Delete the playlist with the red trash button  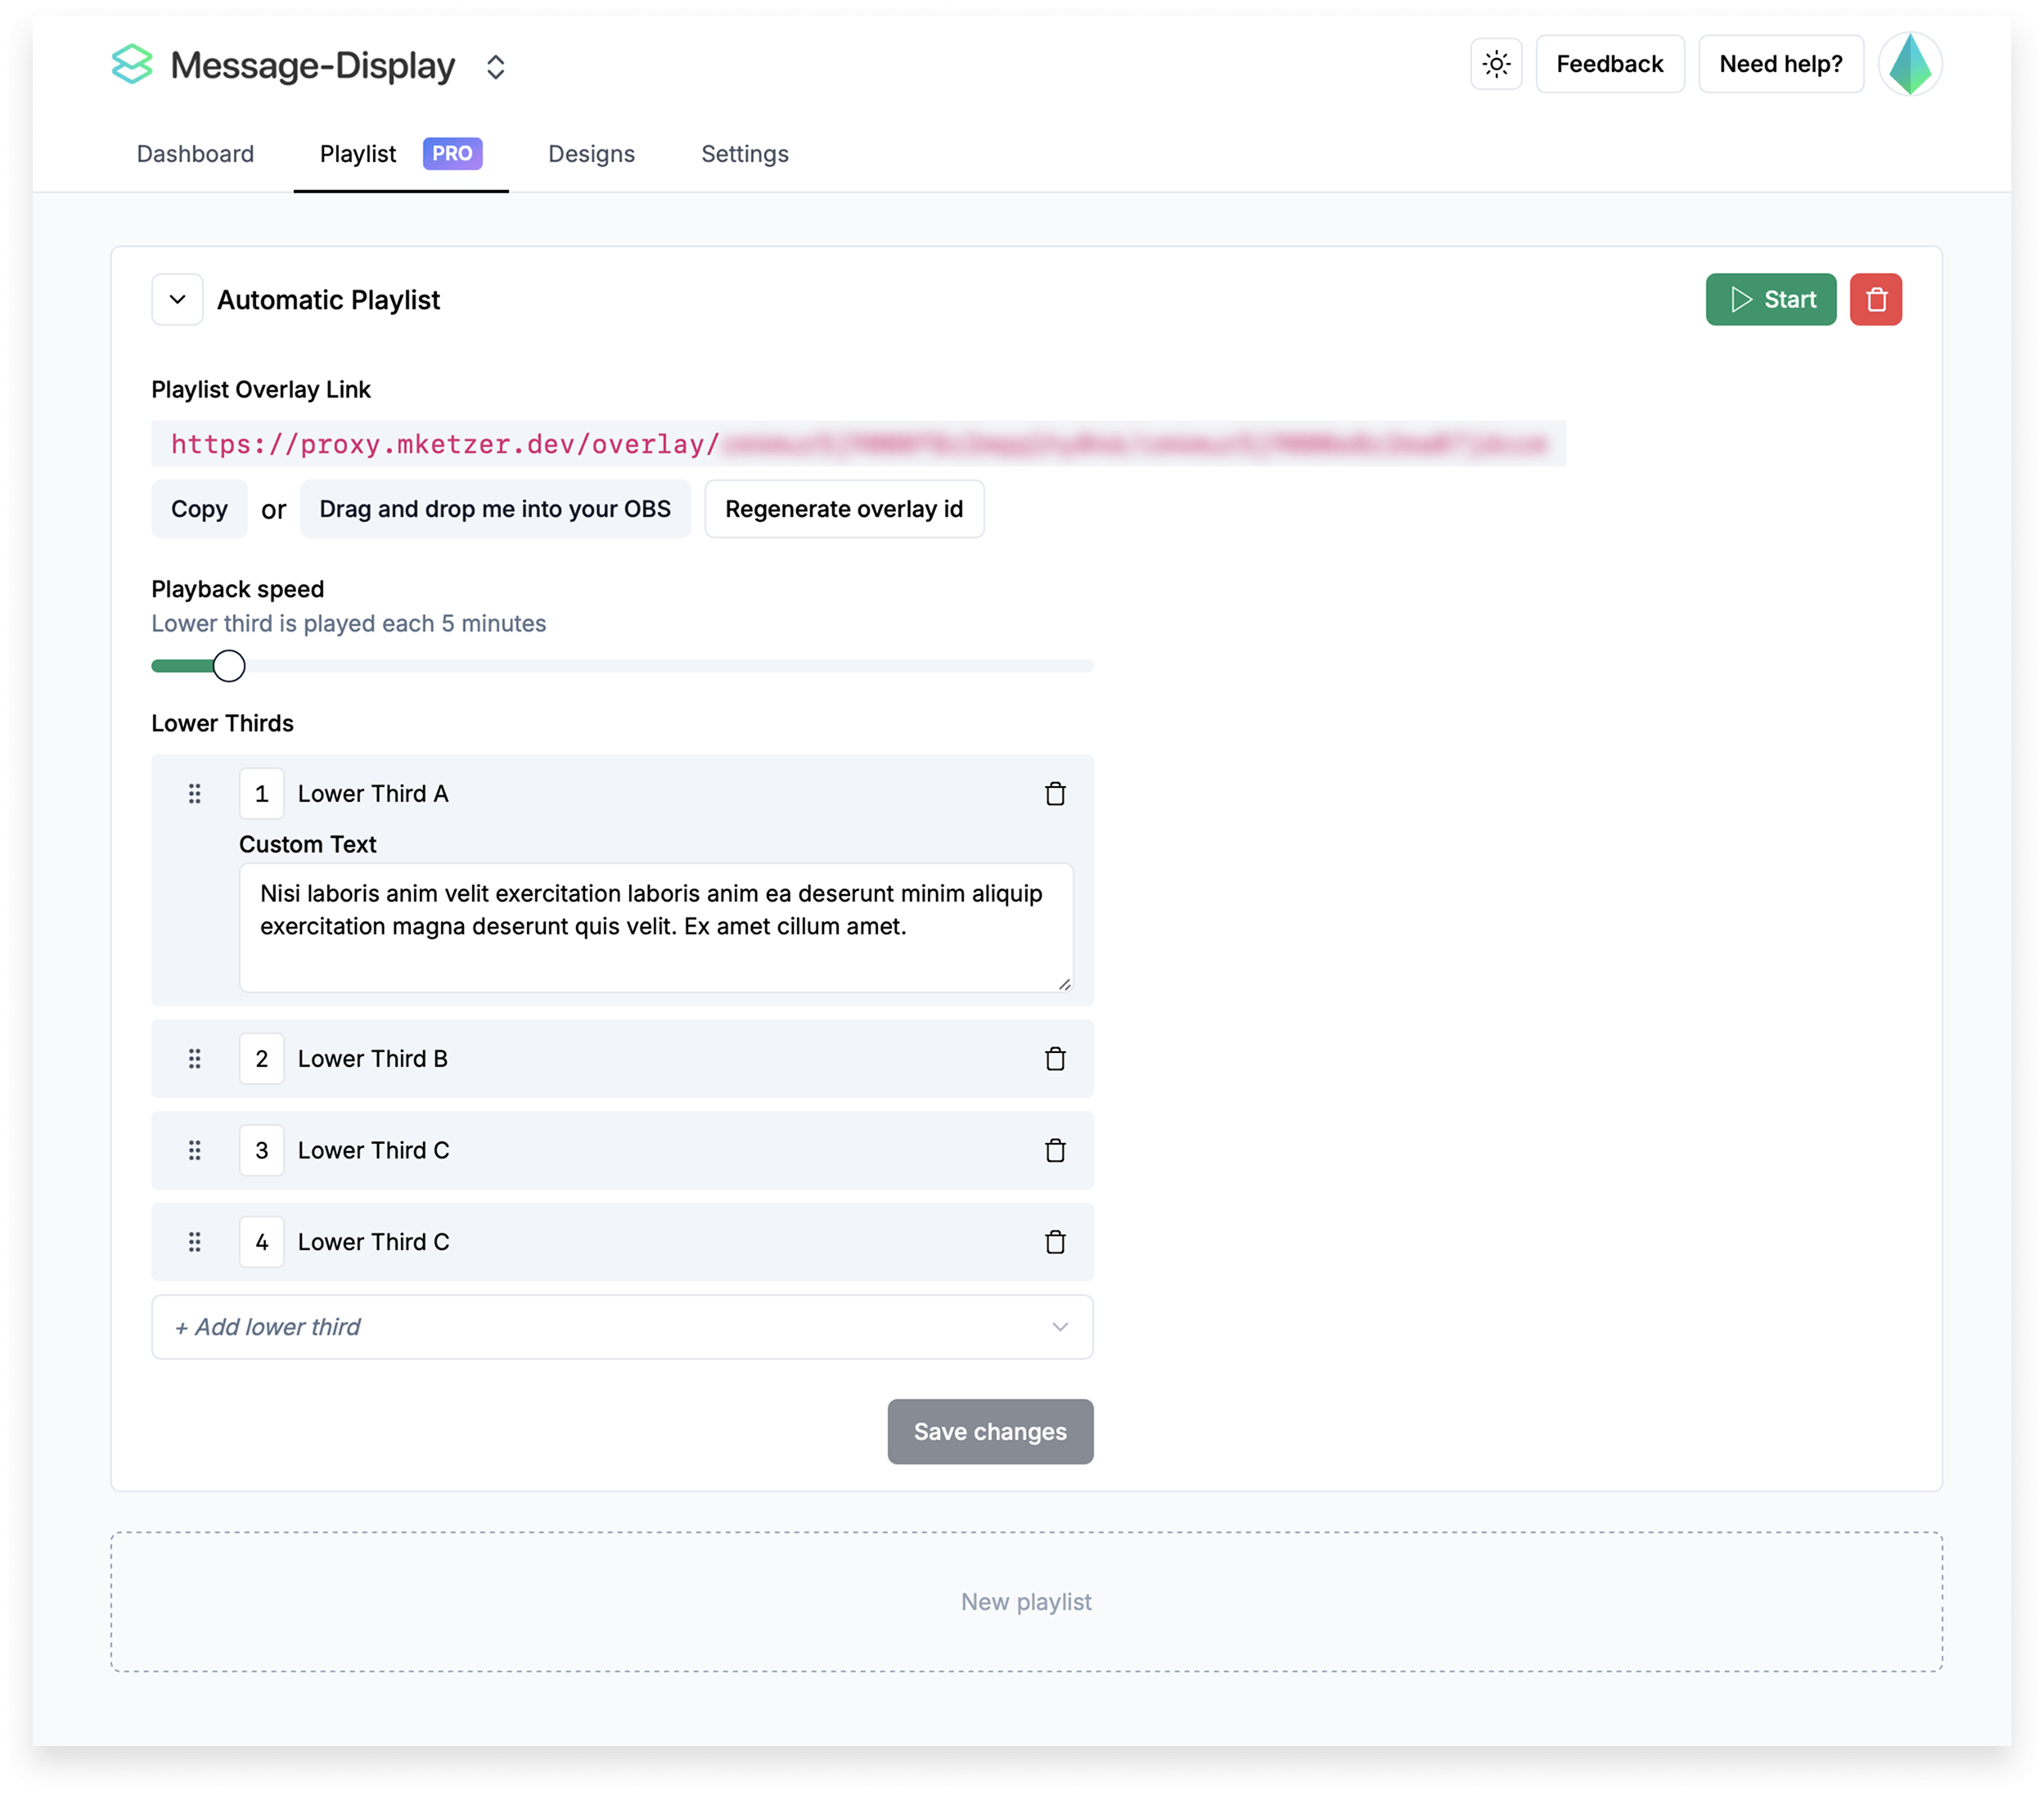tap(1875, 300)
